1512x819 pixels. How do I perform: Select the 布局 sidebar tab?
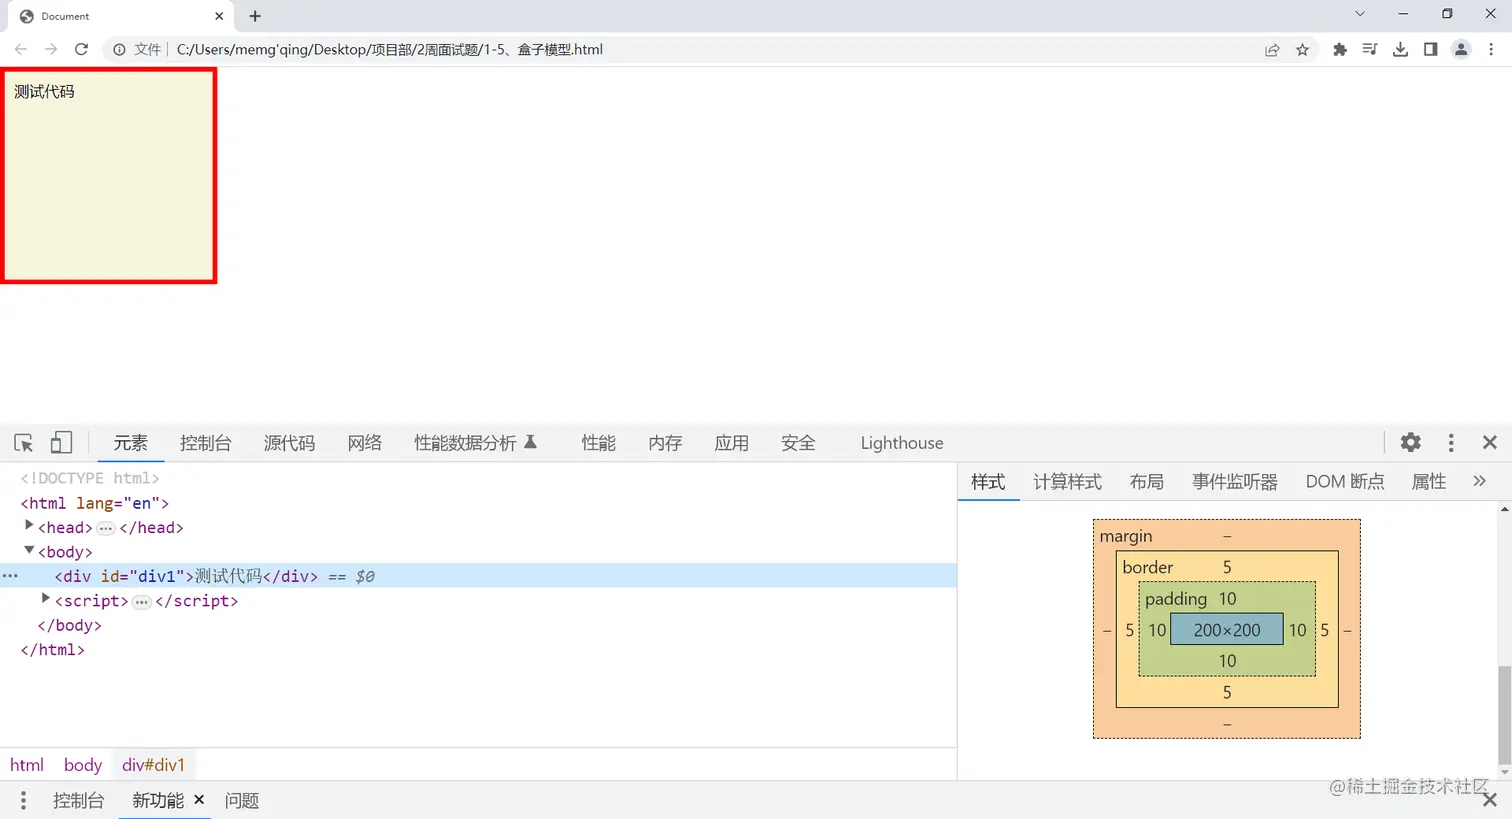pyautogui.click(x=1147, y=482)
